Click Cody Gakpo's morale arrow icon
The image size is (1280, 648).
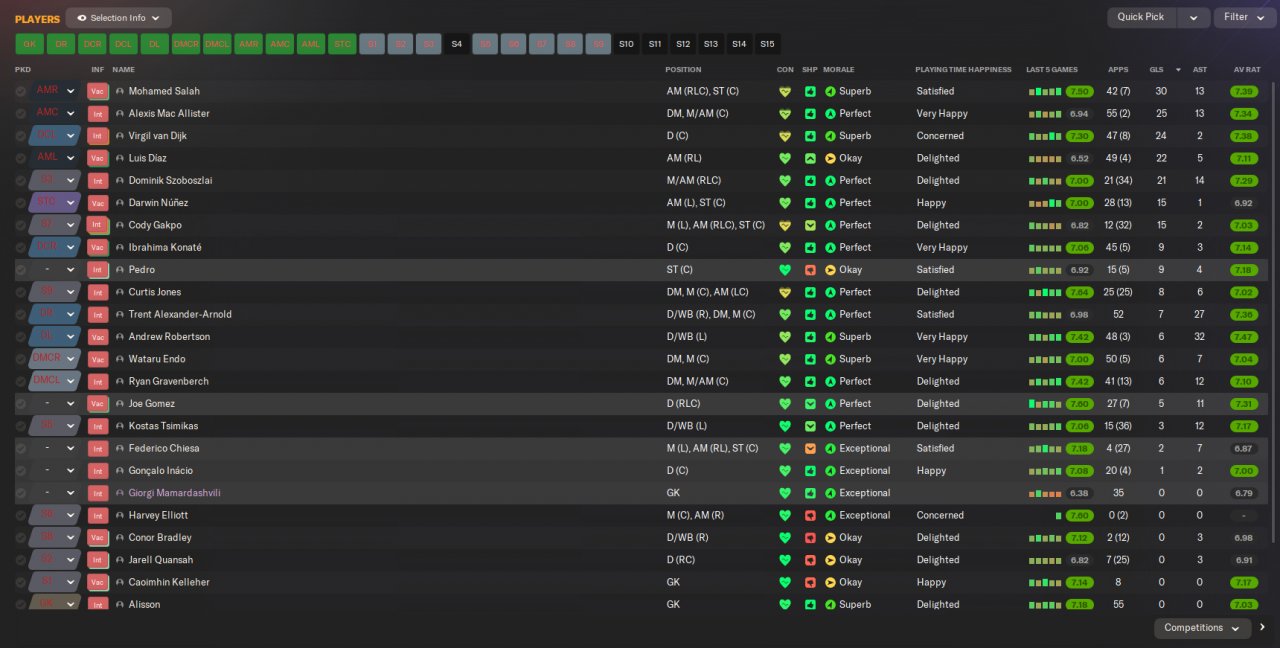830,225
